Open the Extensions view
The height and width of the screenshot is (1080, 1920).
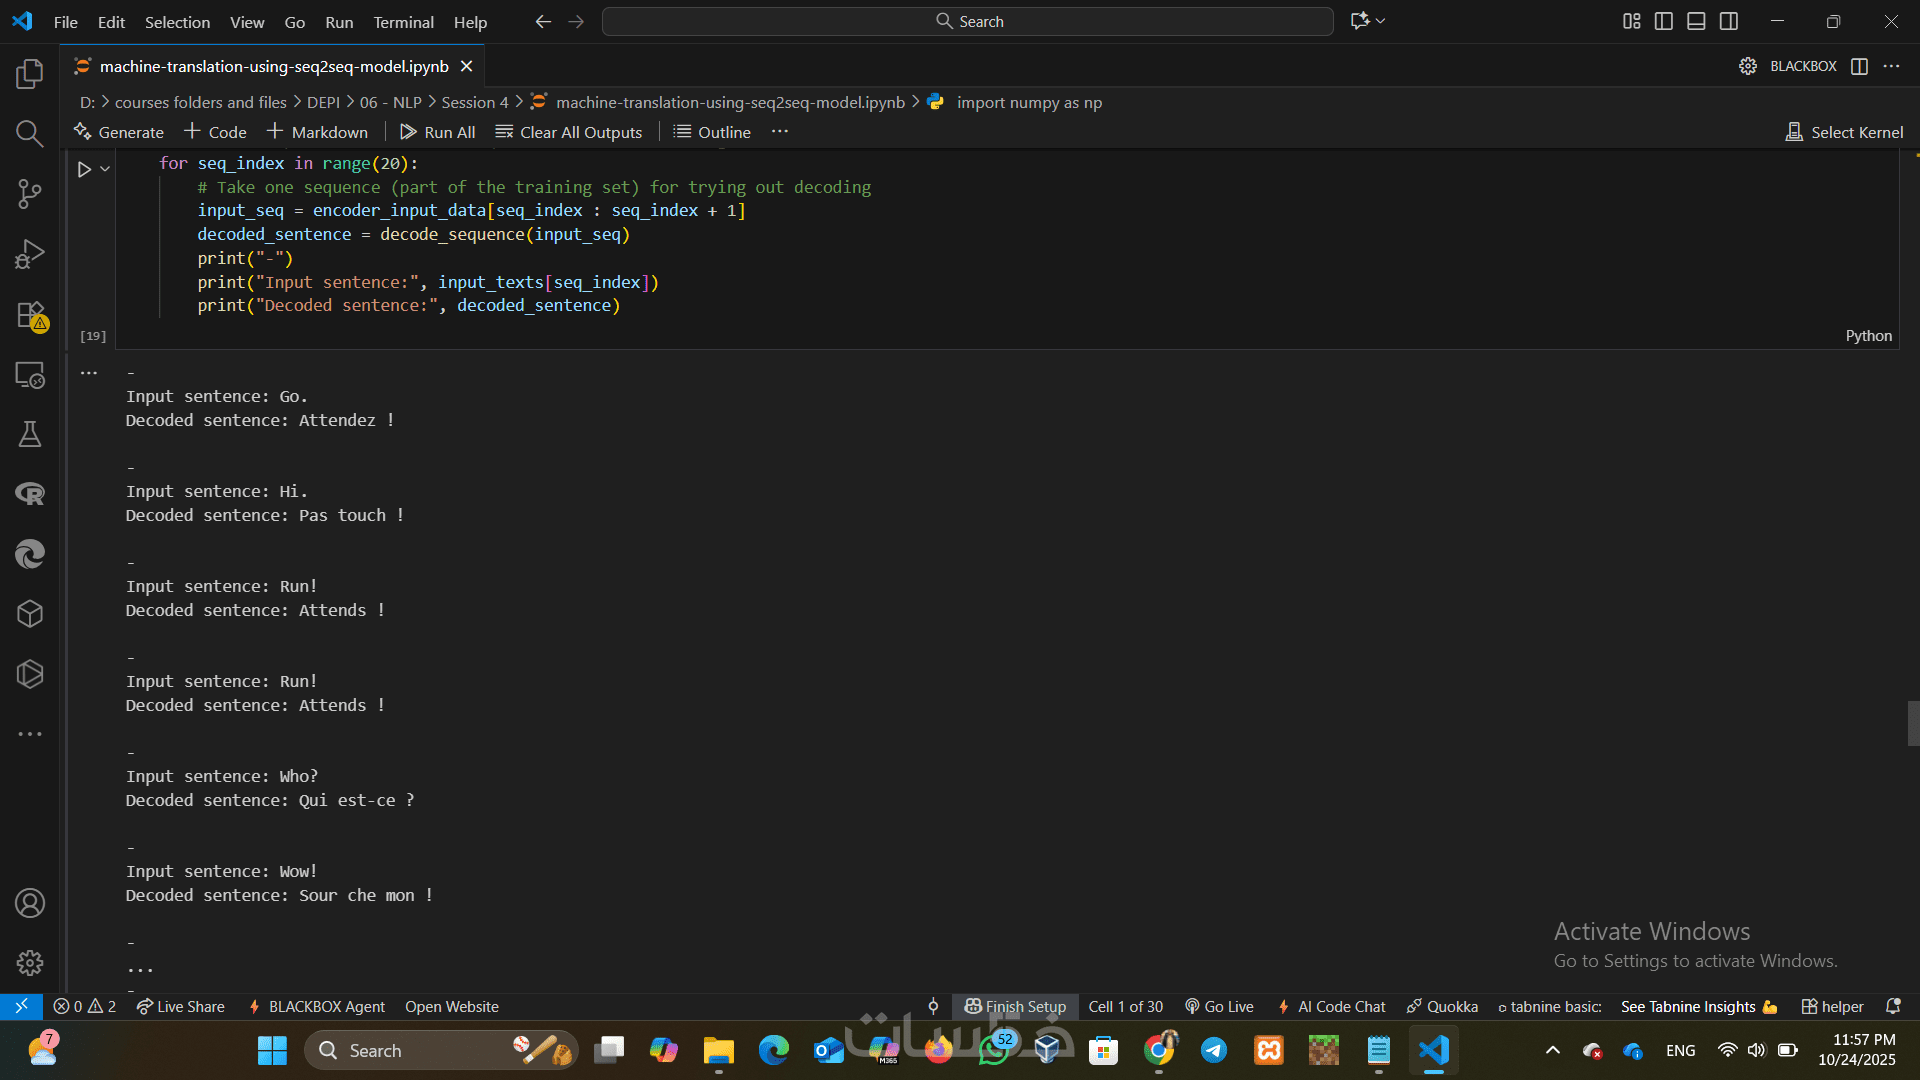tap(30, 315)
